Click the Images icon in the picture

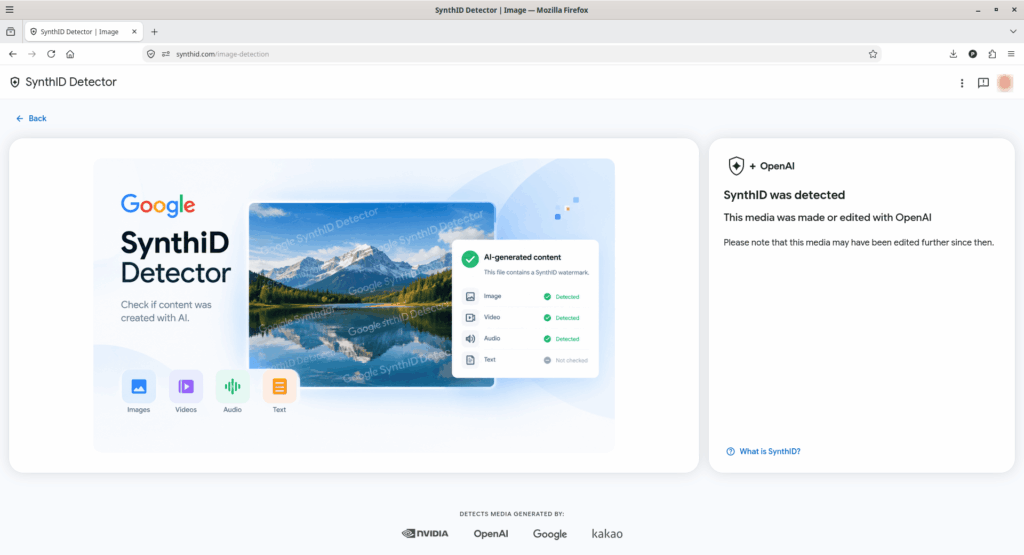click(x=138, y=387)
